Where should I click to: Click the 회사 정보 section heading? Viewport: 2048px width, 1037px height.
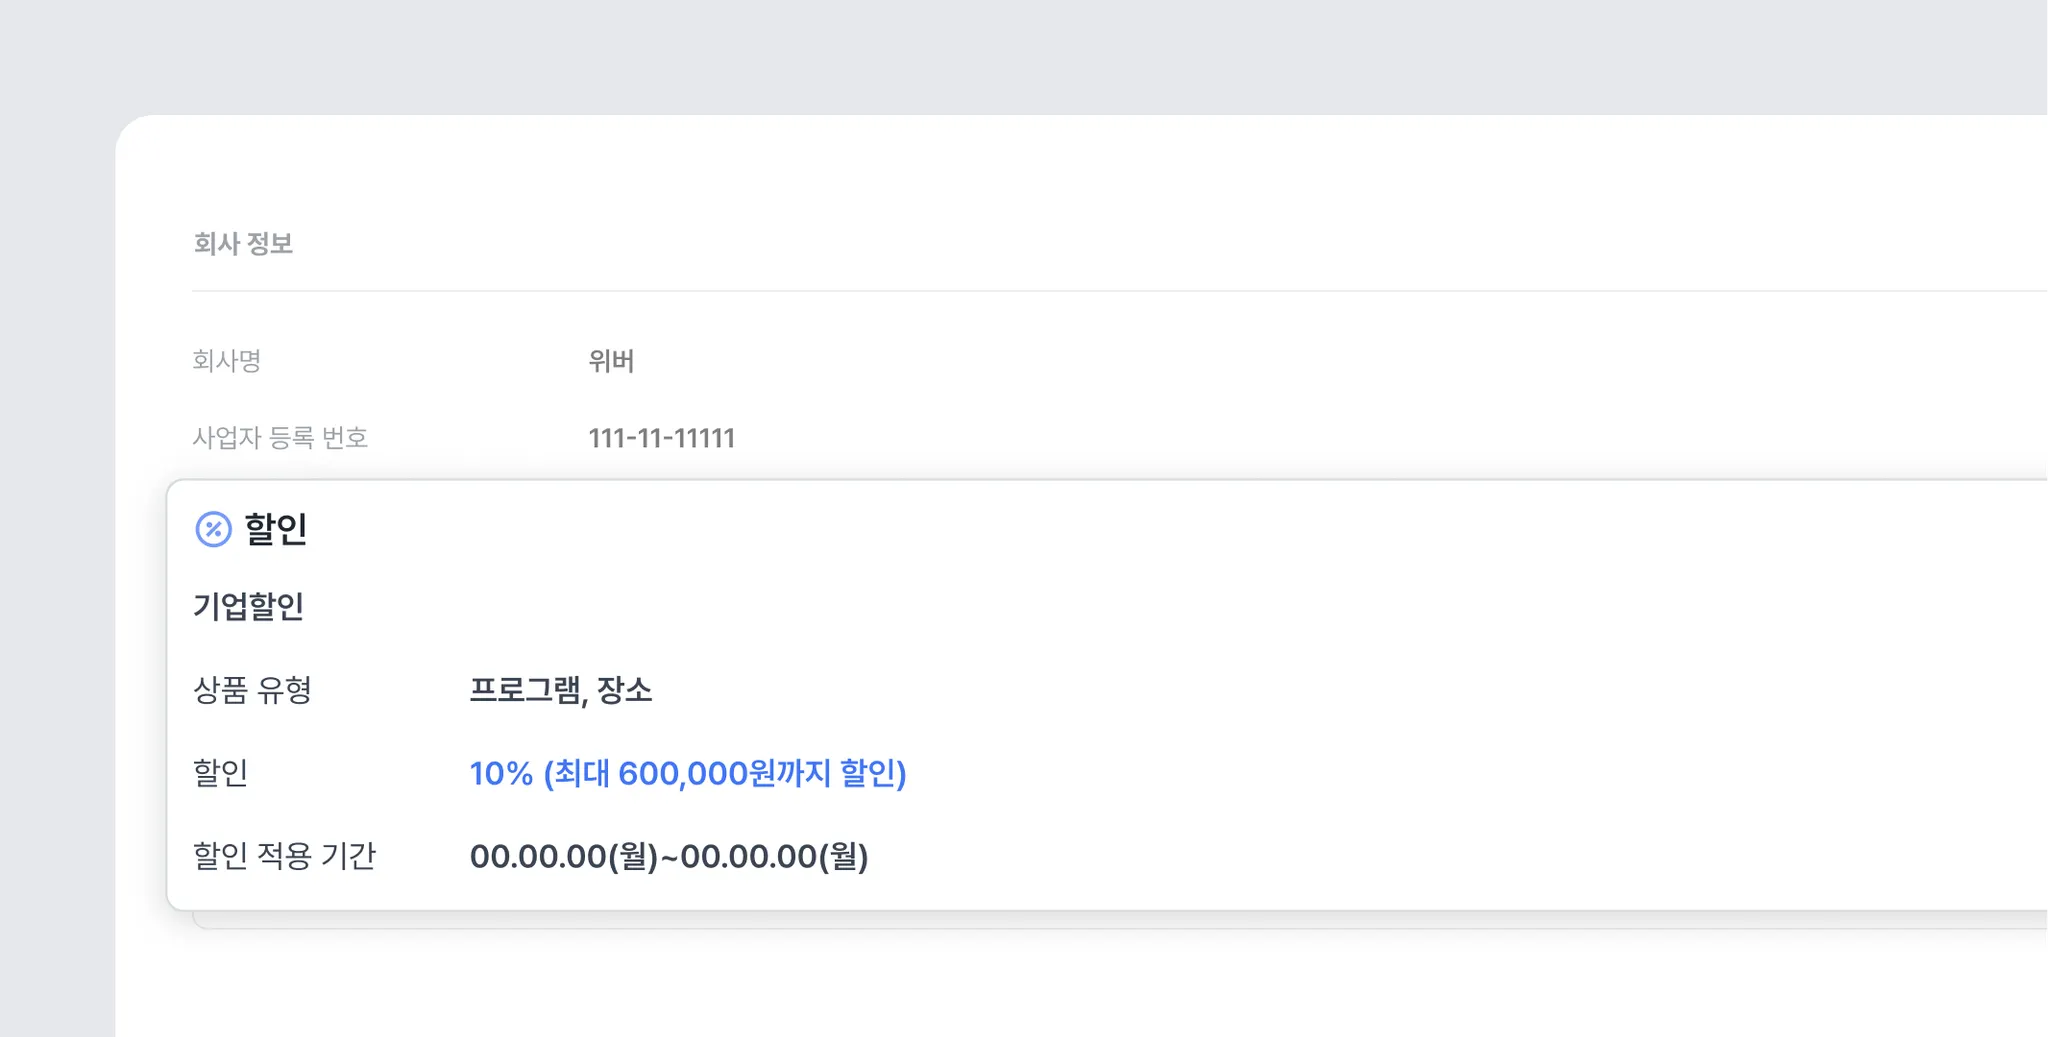pyautogui.click(x=243, y=244)
